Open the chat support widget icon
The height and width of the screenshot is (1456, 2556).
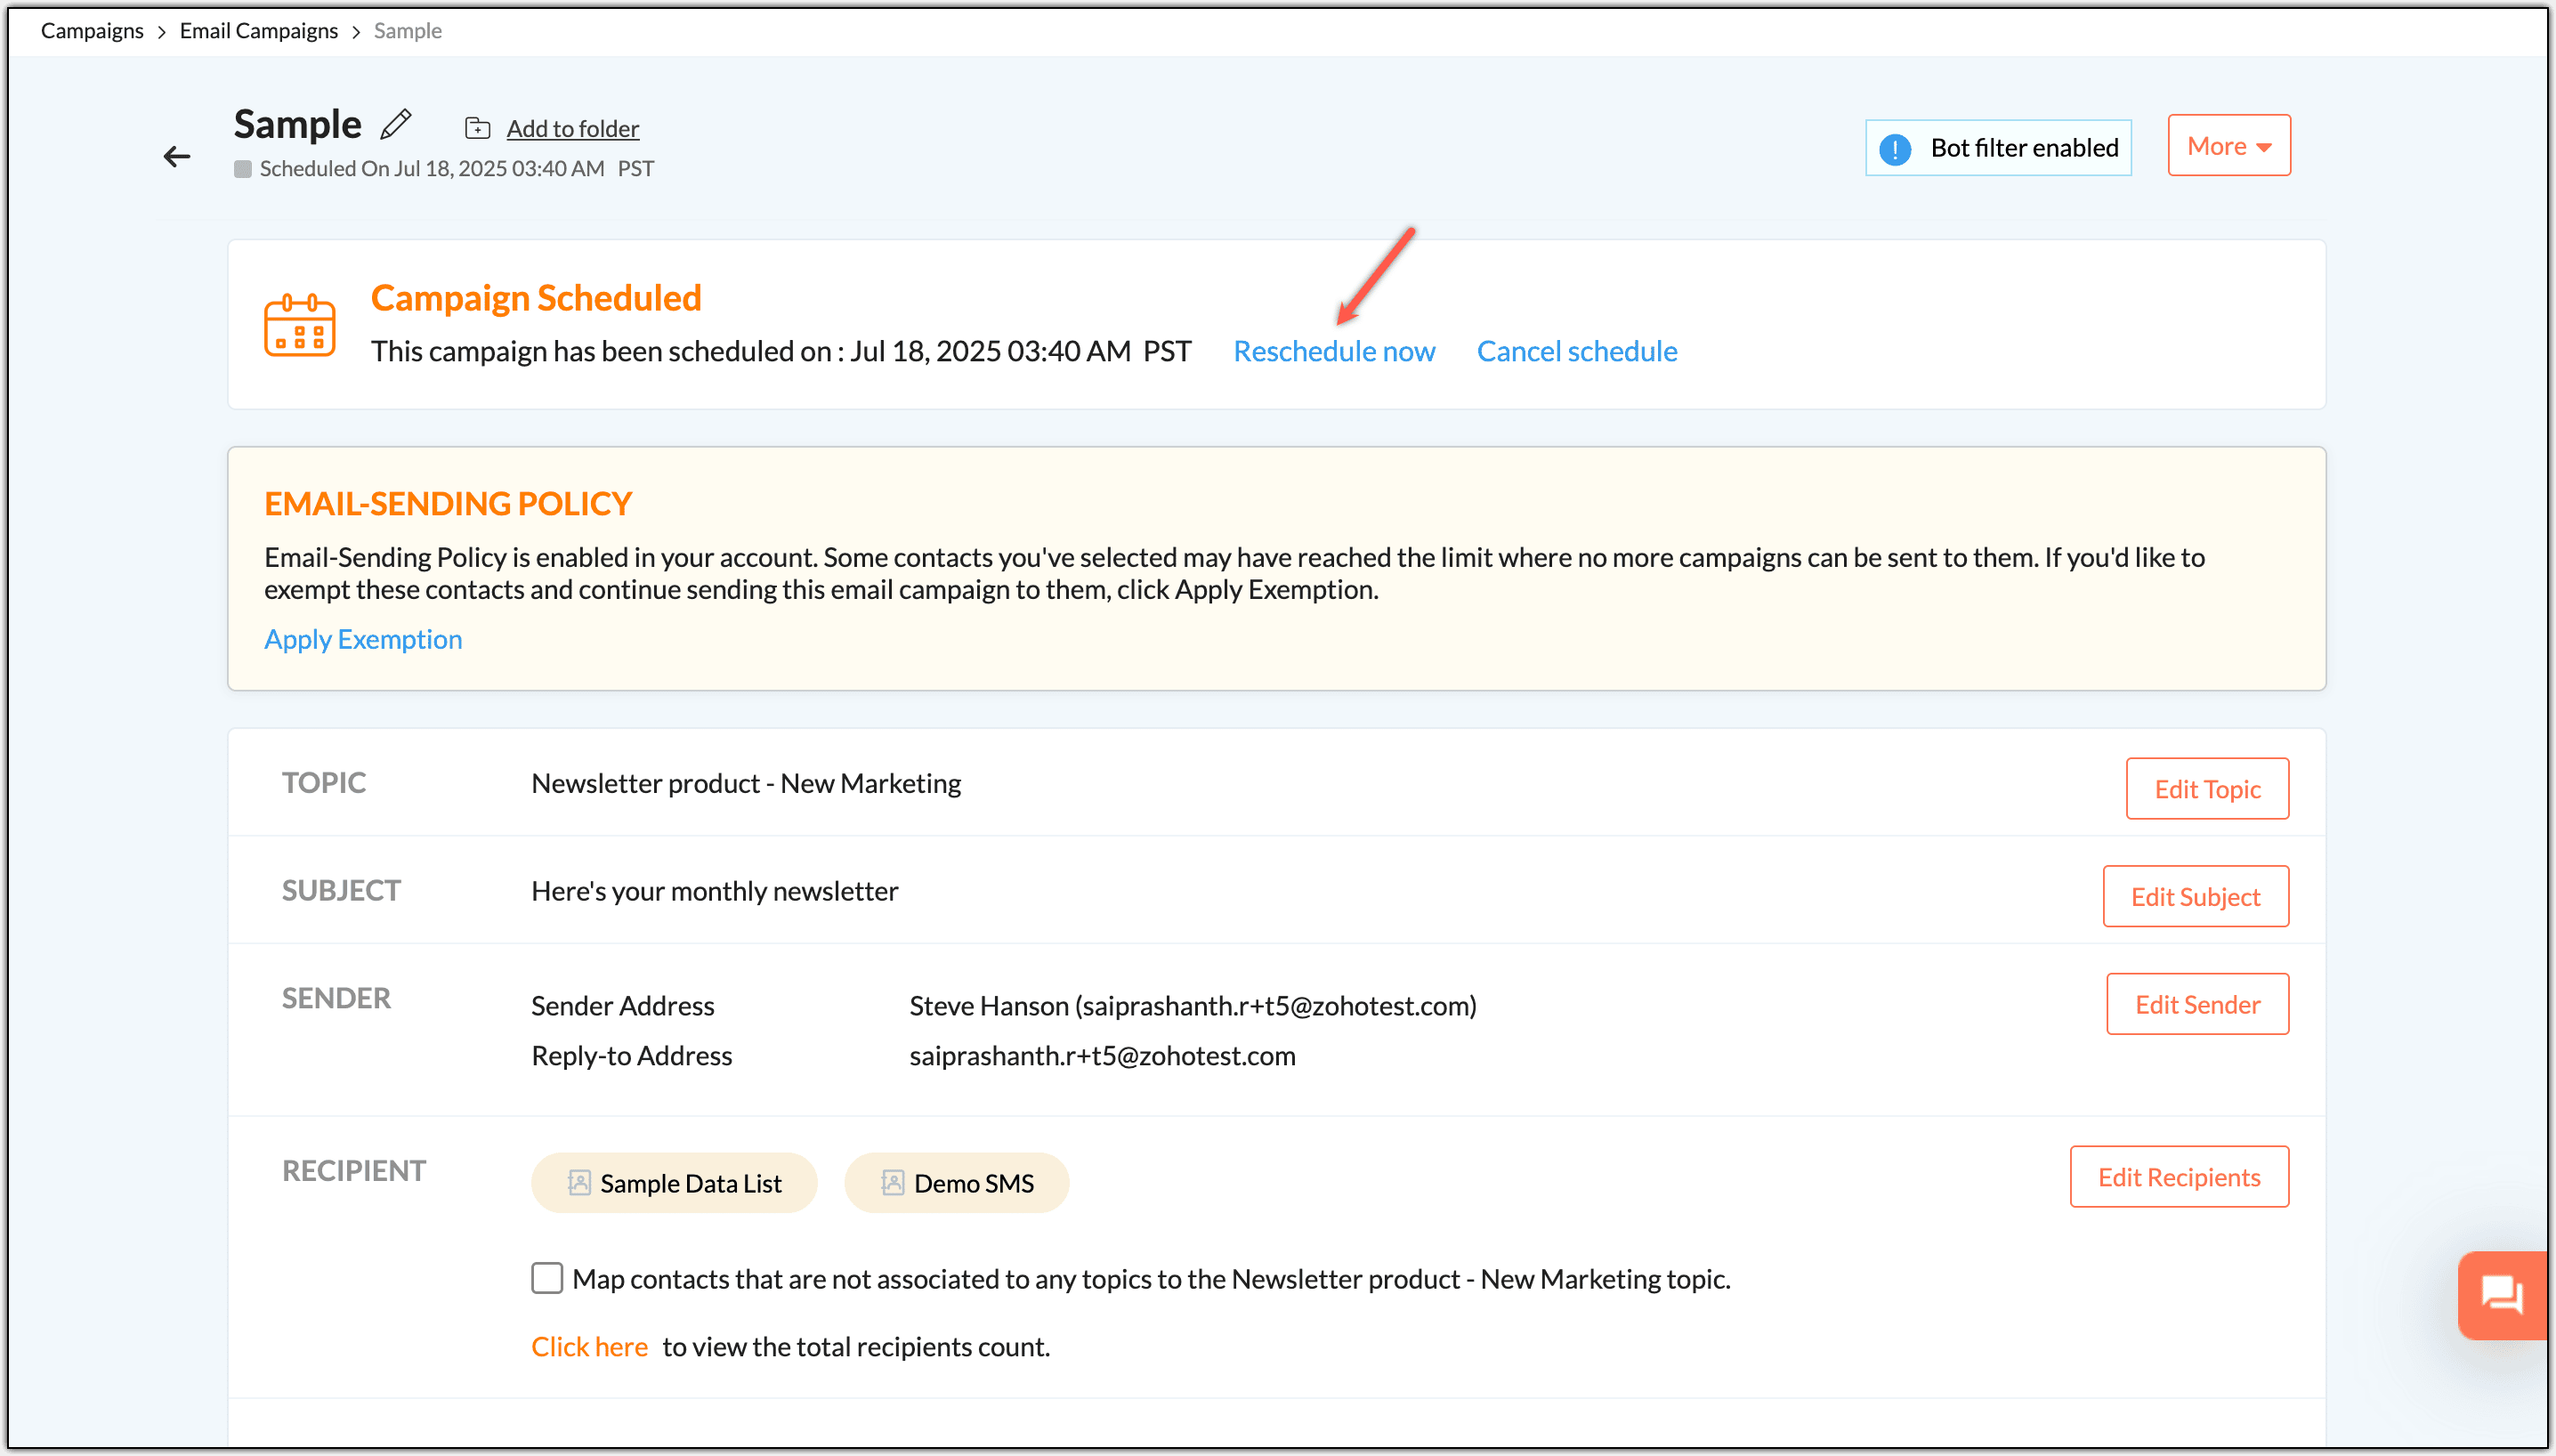(2501, 1295)
